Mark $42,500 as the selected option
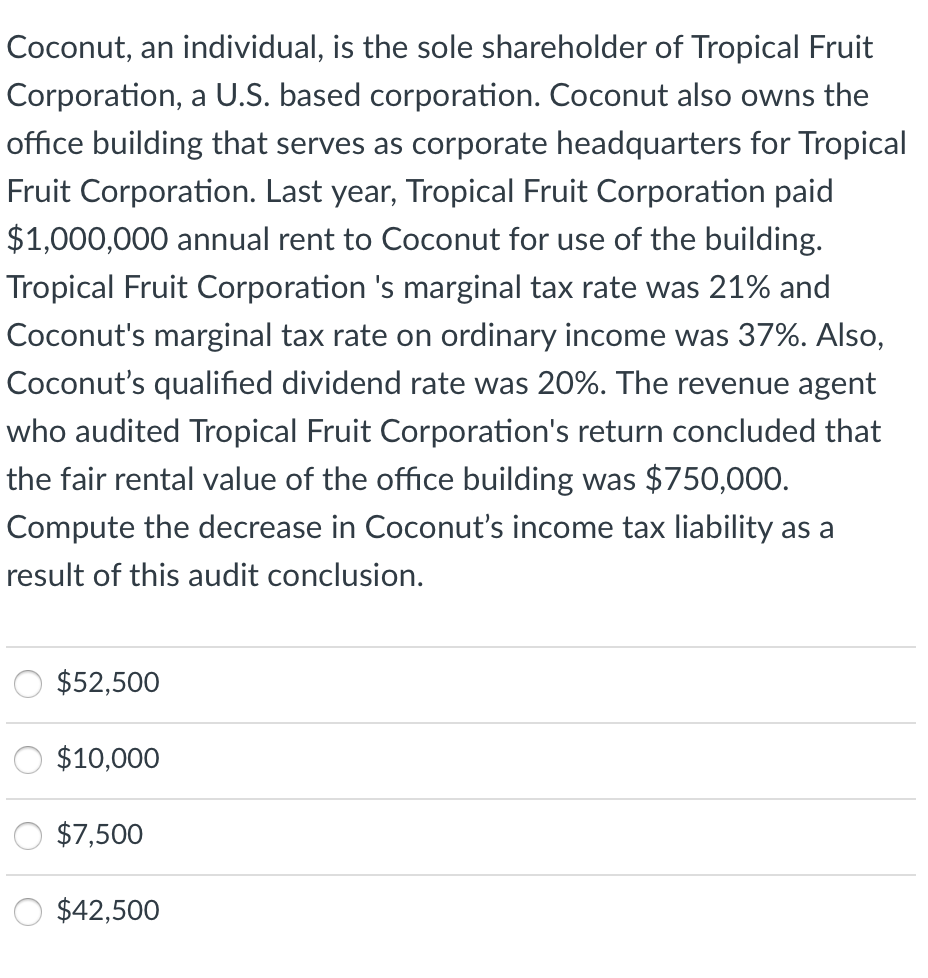The width and height of the screenshot is (928, 978). [28, 912]
